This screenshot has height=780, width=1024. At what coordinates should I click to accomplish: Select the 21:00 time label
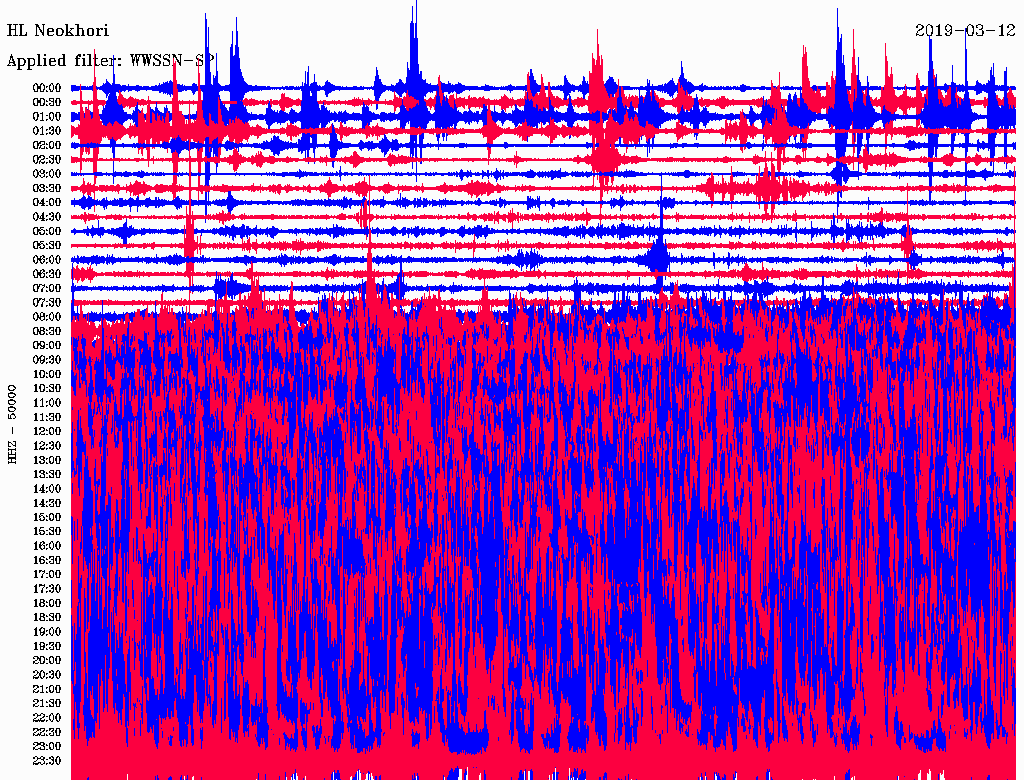tap(47, 689)
